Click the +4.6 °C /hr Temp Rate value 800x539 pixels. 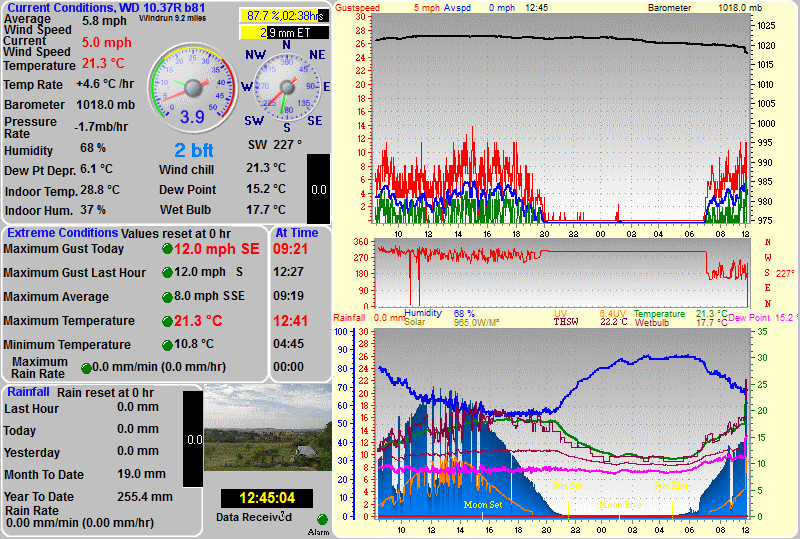tap(105, 84)
